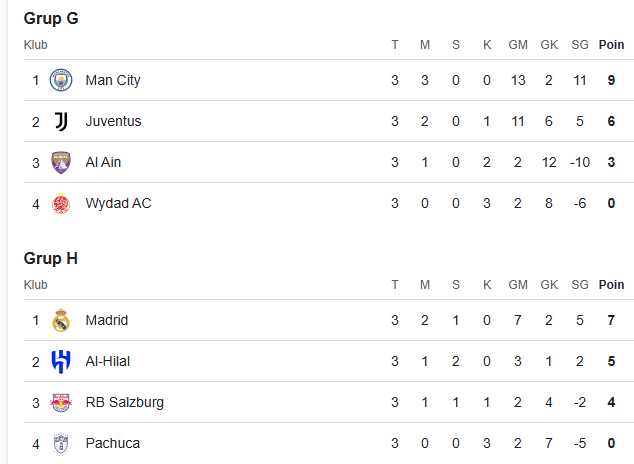The width and height of the screenshot is (634, 464).
Task: Select the Pachuca team name
Action: point(112,443)
